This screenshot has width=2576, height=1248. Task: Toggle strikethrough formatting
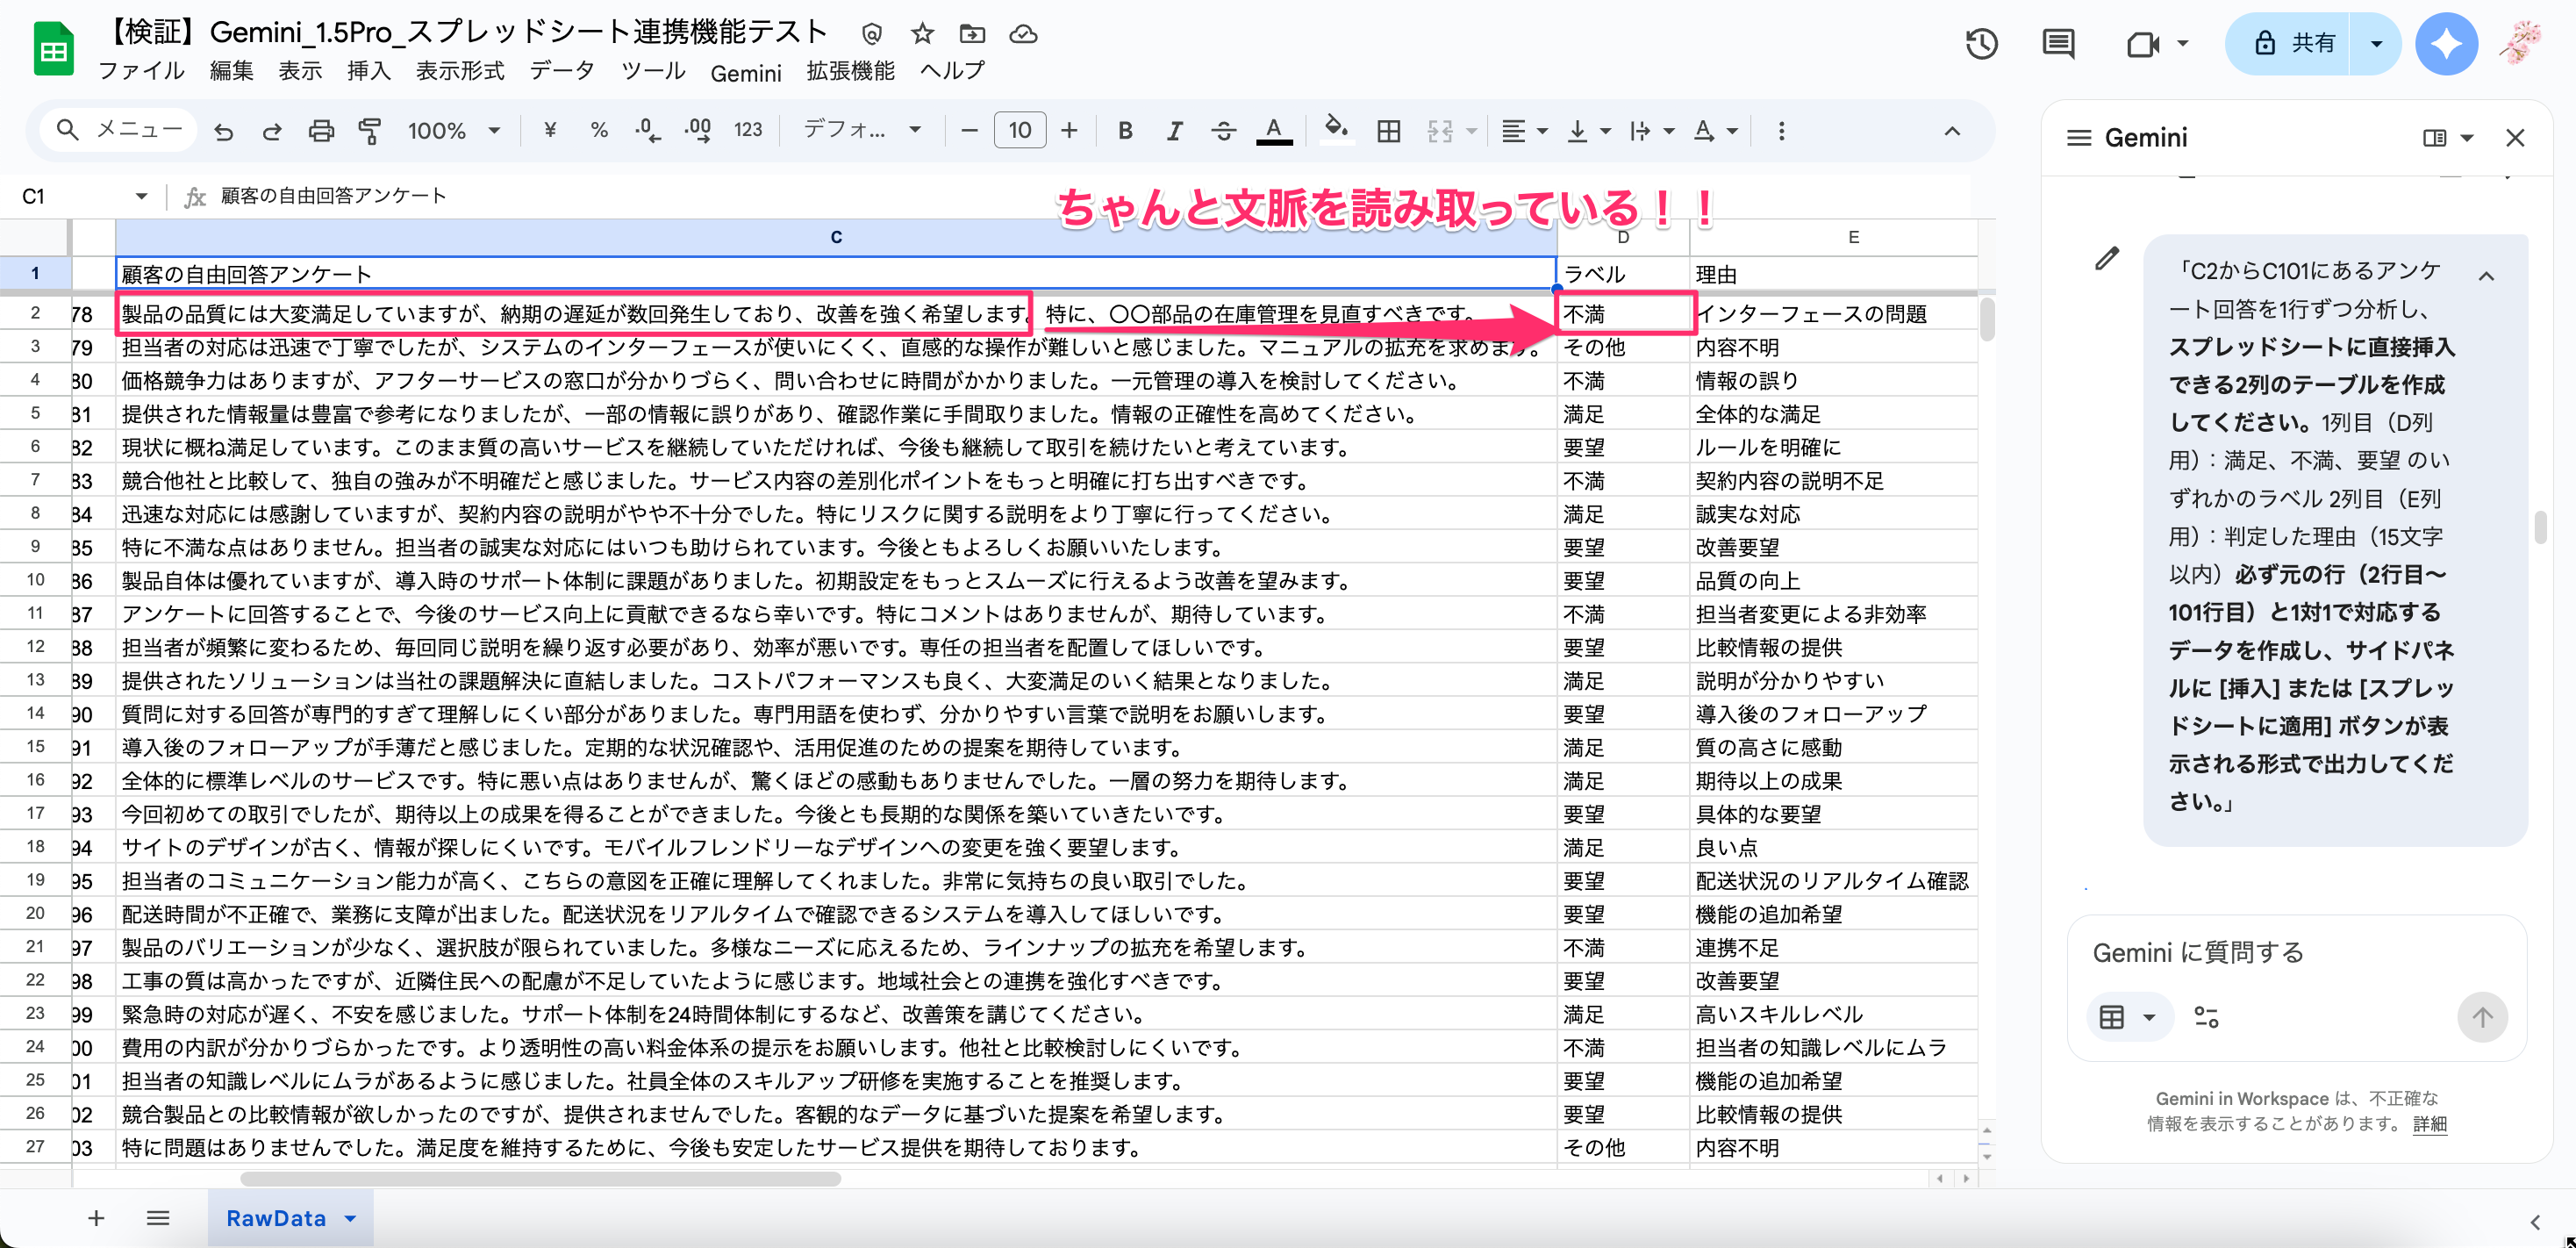click(x=1223, y=131)
